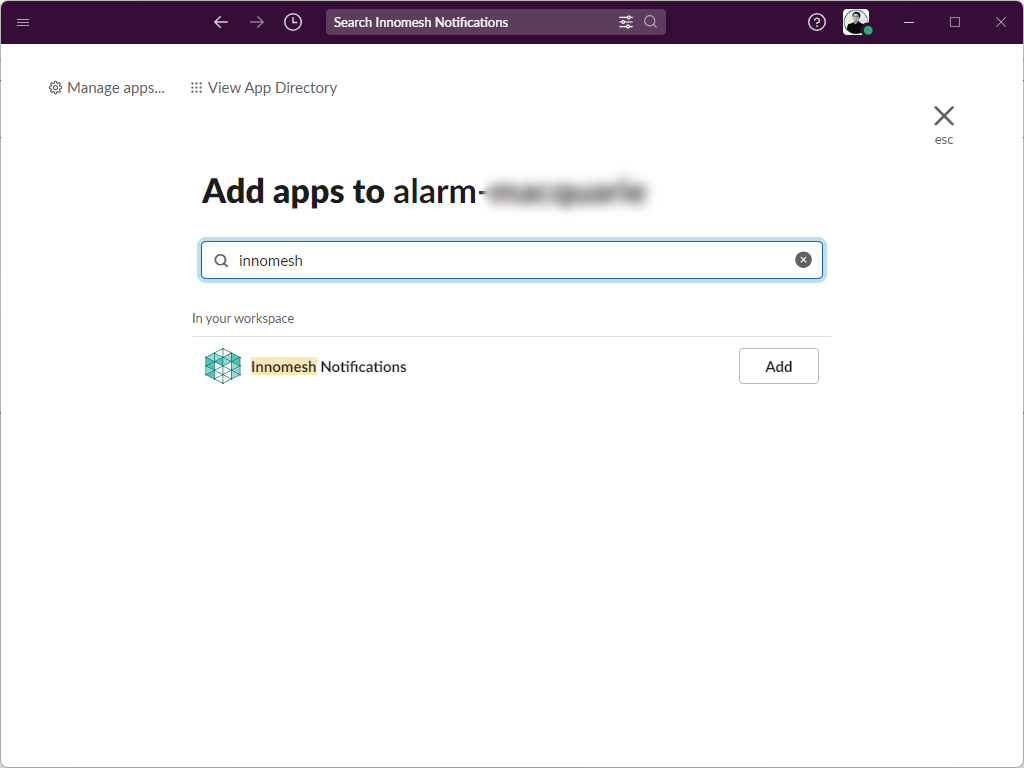Screen dimensions: 1024x768
Task: Add Innomesh Notifications to the channel
Action: pyautogui.click(x=778, y=366)
